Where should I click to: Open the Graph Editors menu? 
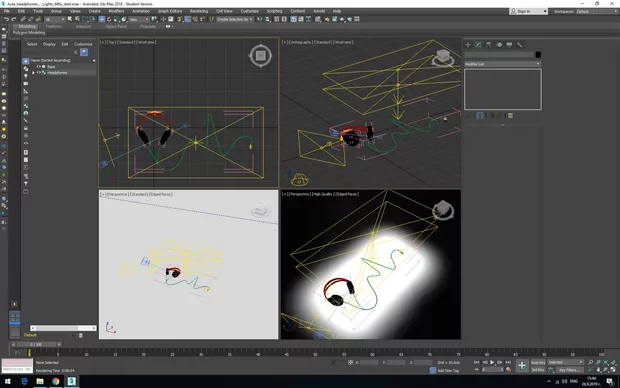click(x=170, y=11)
